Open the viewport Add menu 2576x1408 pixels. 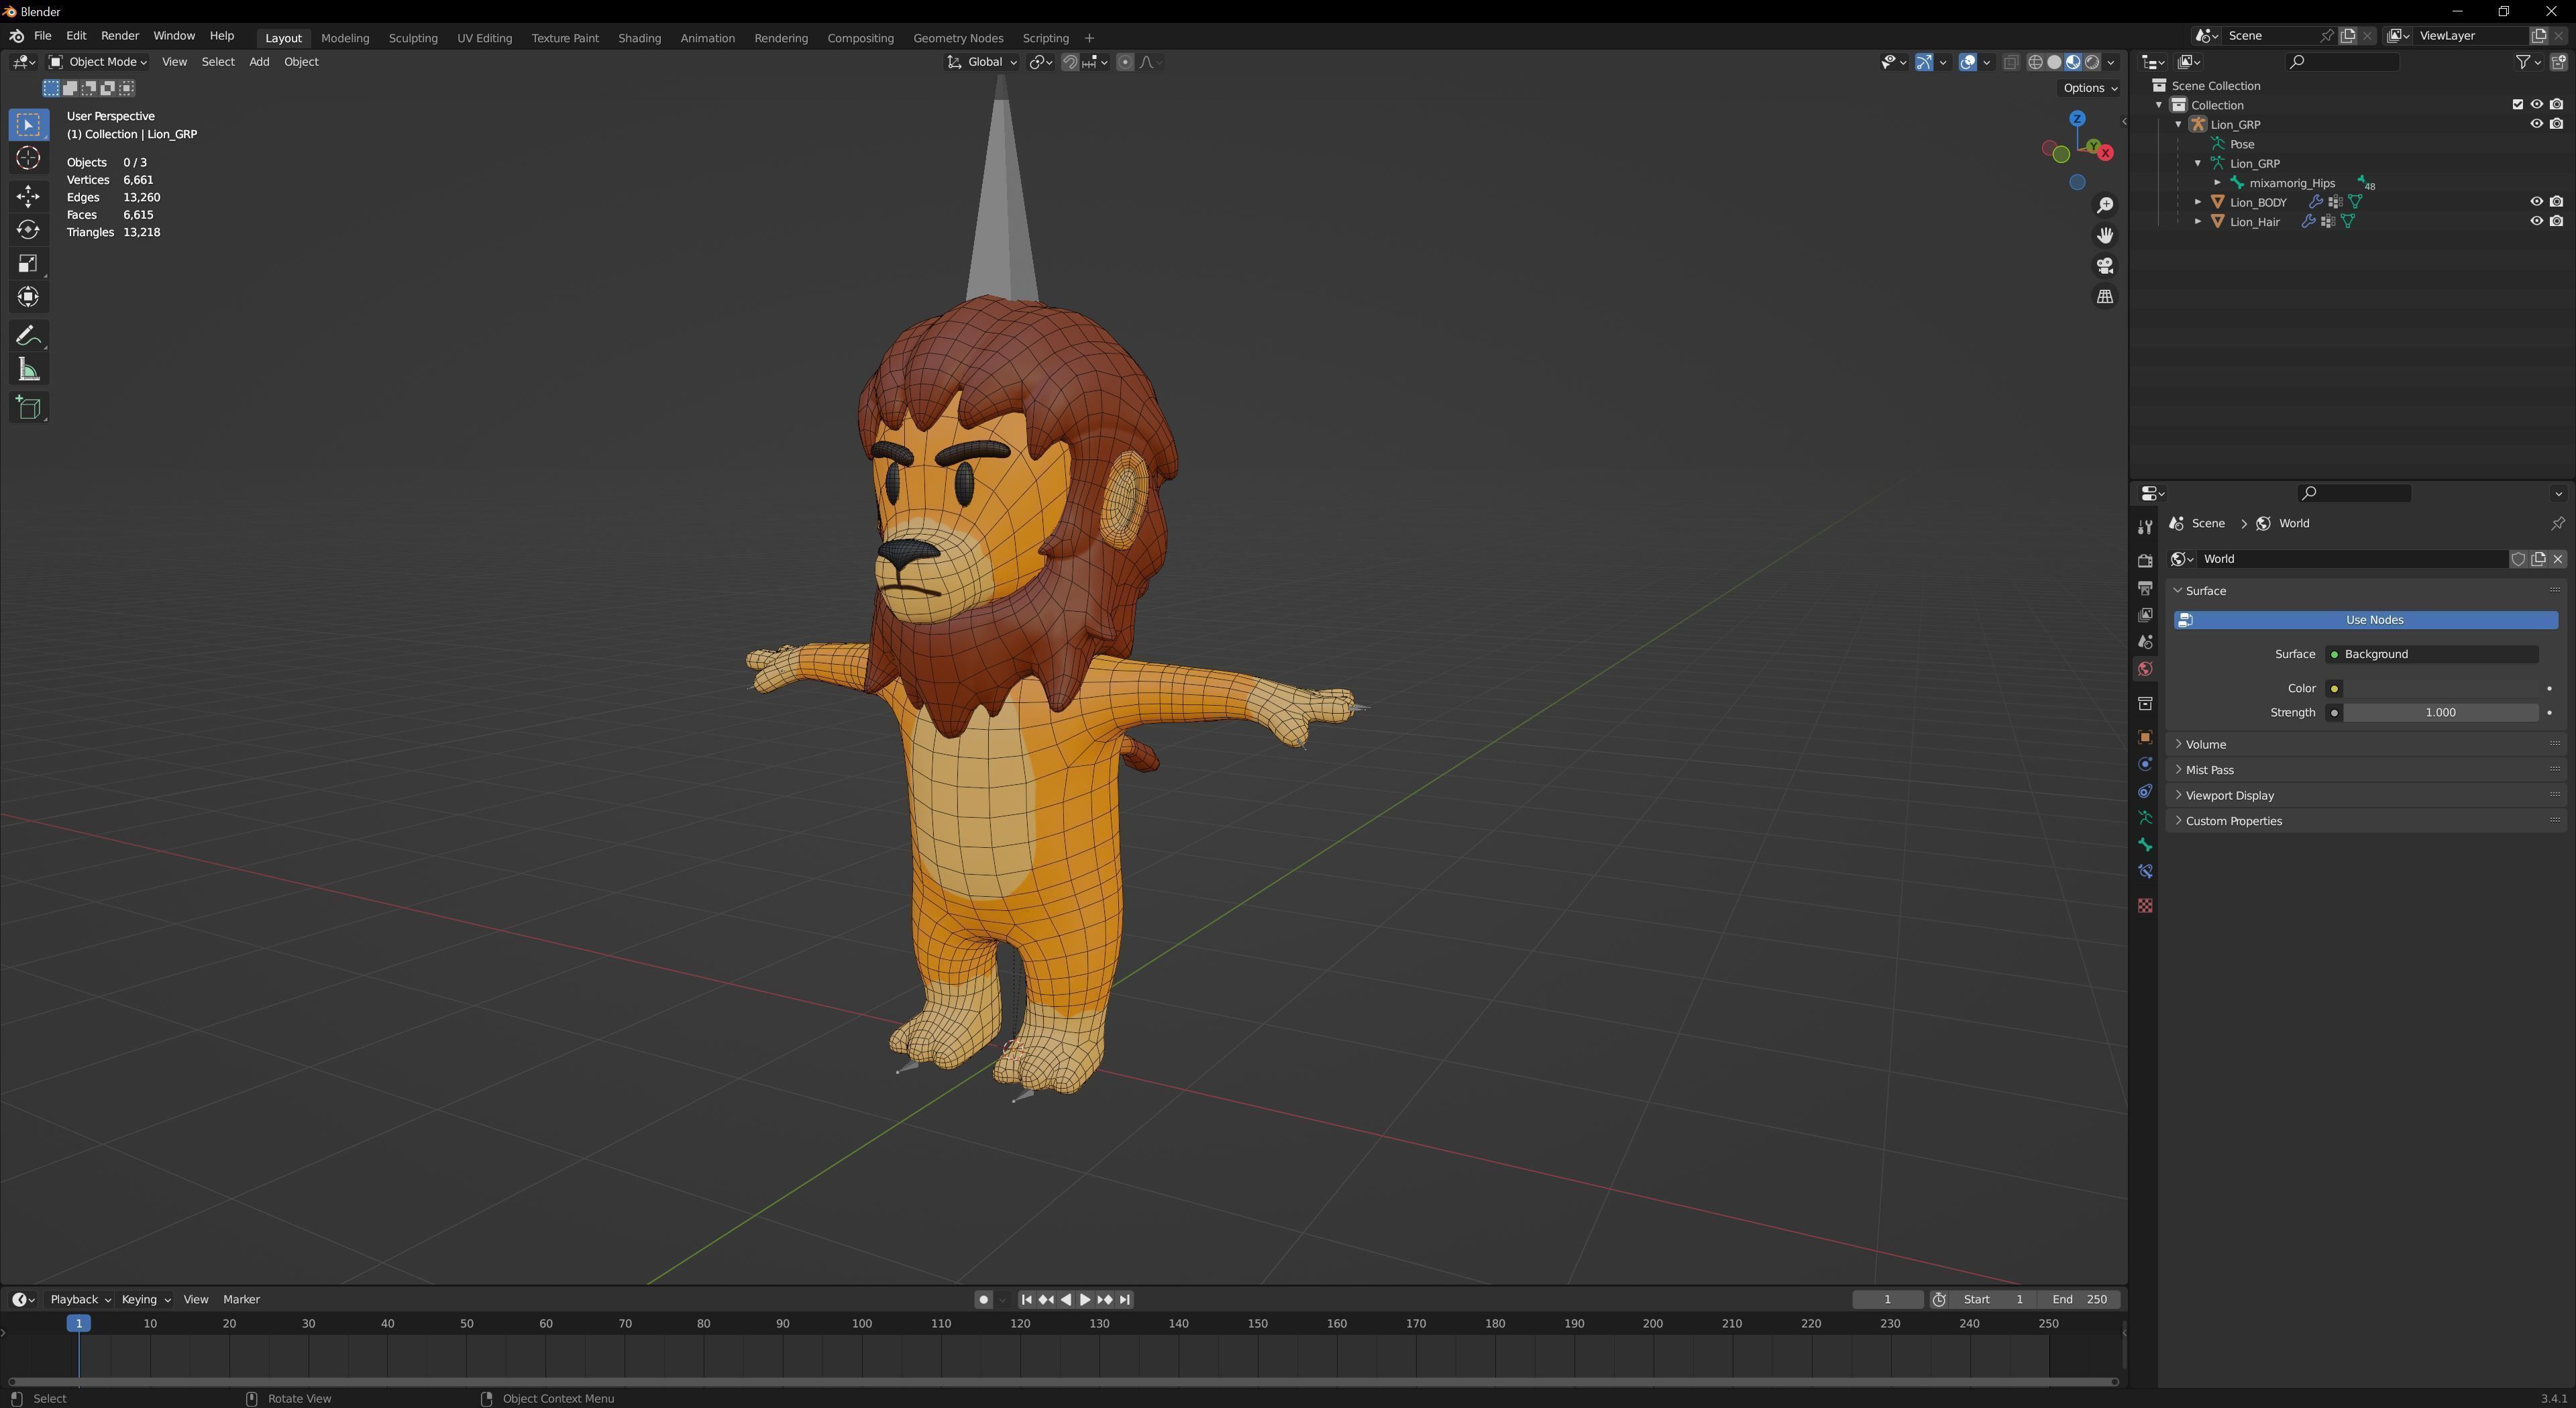[259, 62]
